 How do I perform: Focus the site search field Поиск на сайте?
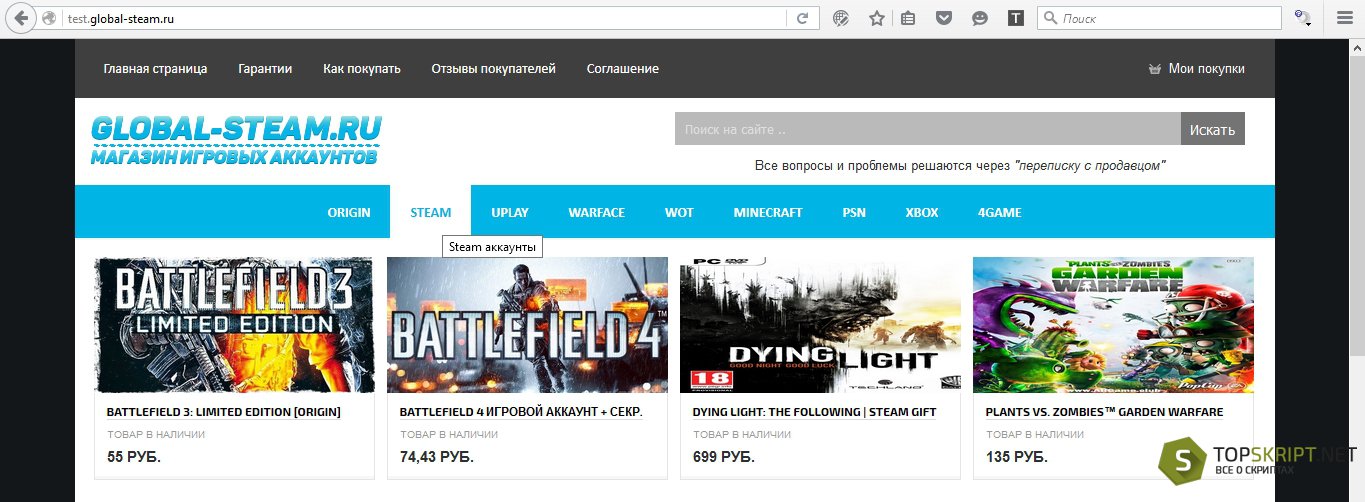point(928,129)
